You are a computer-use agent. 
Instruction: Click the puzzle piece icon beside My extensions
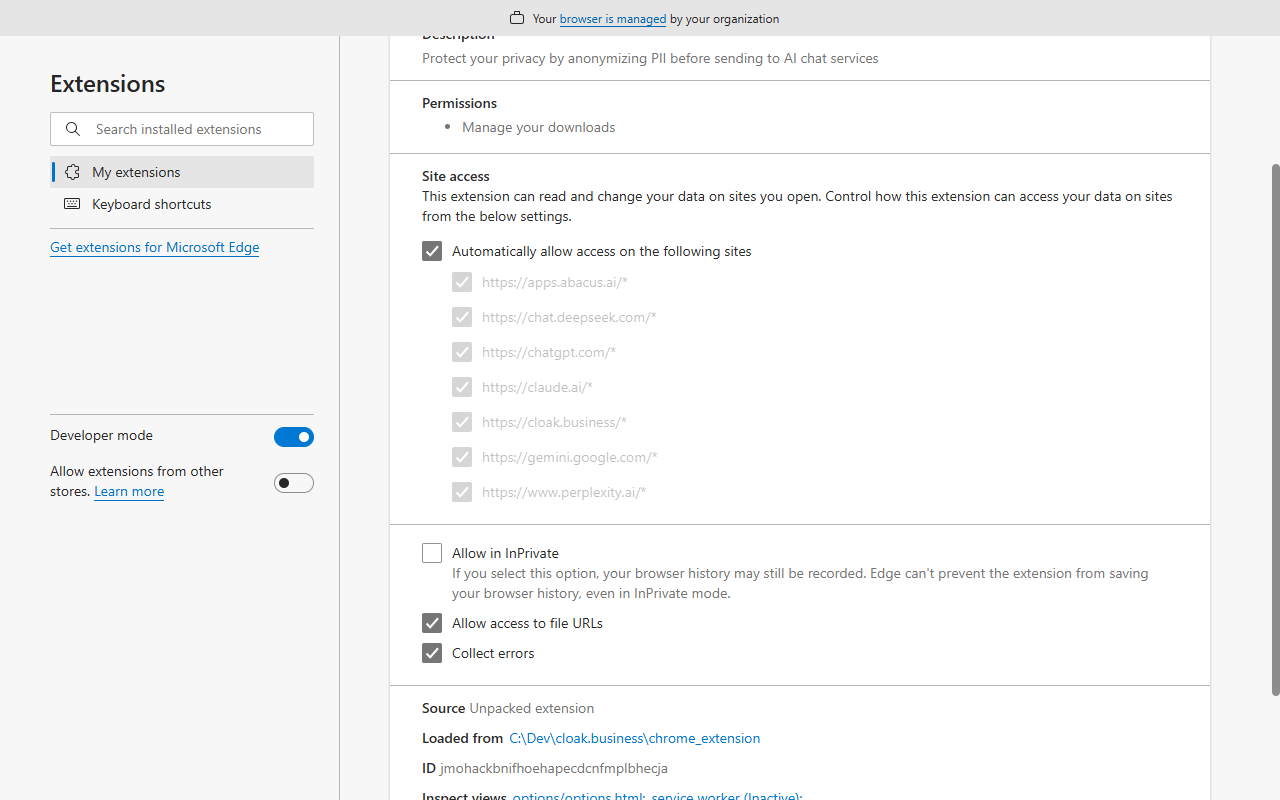click(72, 172)
